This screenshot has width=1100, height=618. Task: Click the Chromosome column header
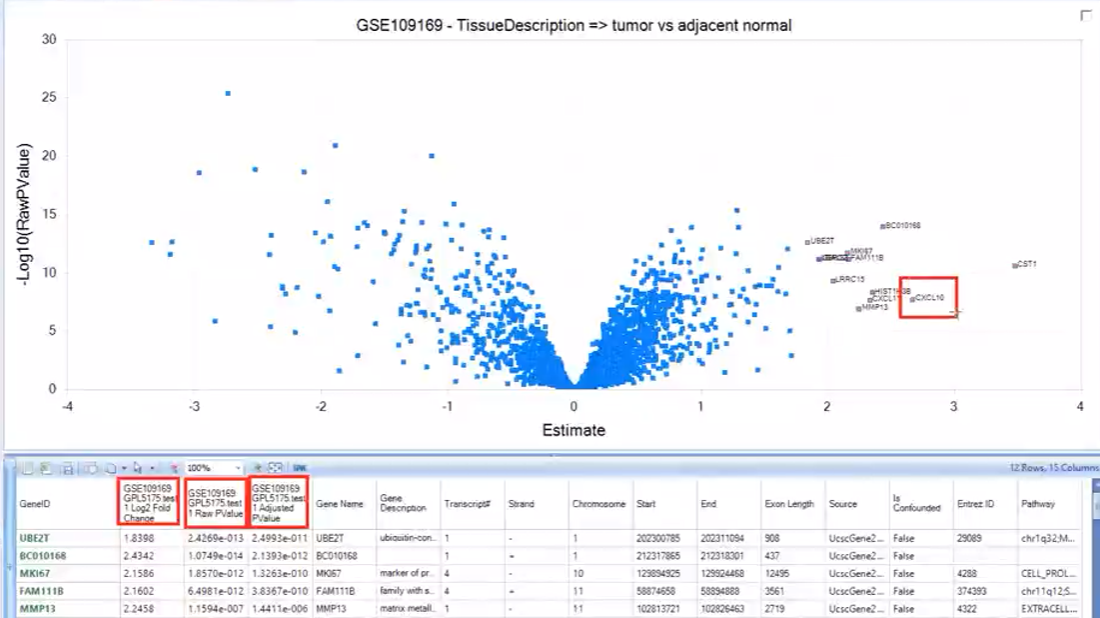pyautogui.click(x=596, y=504)
